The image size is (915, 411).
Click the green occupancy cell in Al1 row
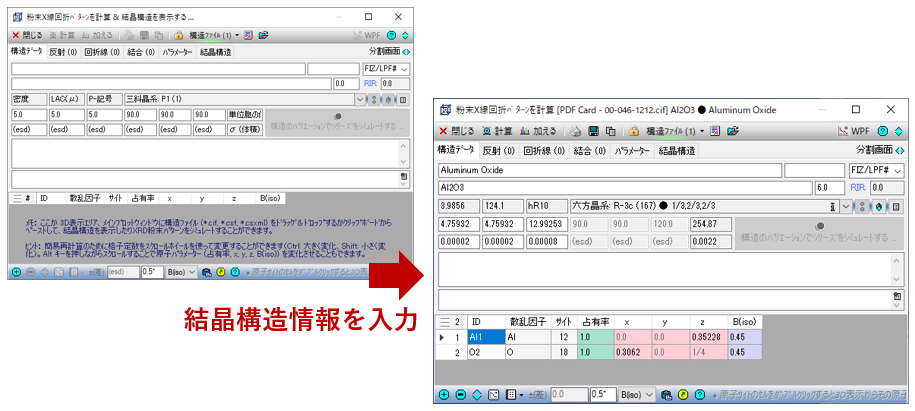tap(595, 337)
